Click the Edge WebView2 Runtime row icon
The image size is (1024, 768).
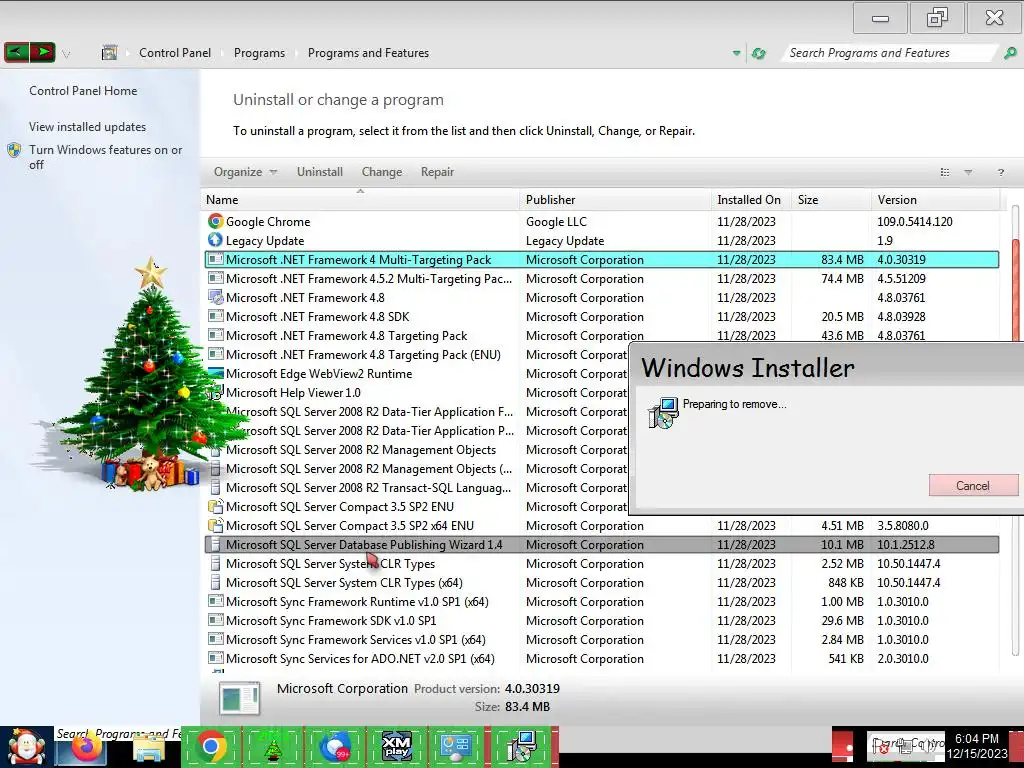(x=215, y=374)
